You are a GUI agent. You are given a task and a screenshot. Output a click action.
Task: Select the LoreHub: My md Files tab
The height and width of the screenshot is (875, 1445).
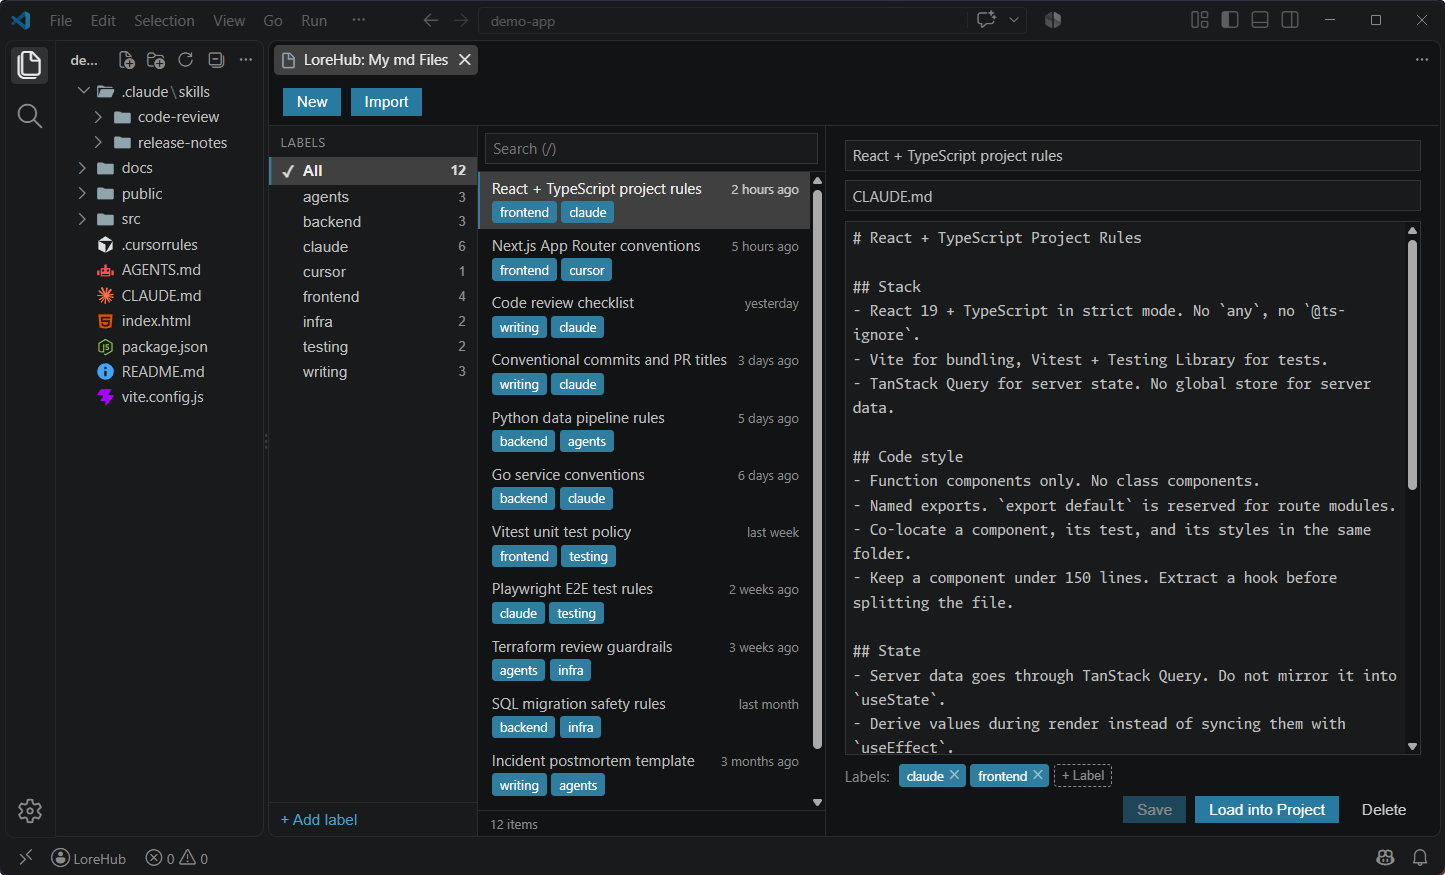click(x=376, y=60)
